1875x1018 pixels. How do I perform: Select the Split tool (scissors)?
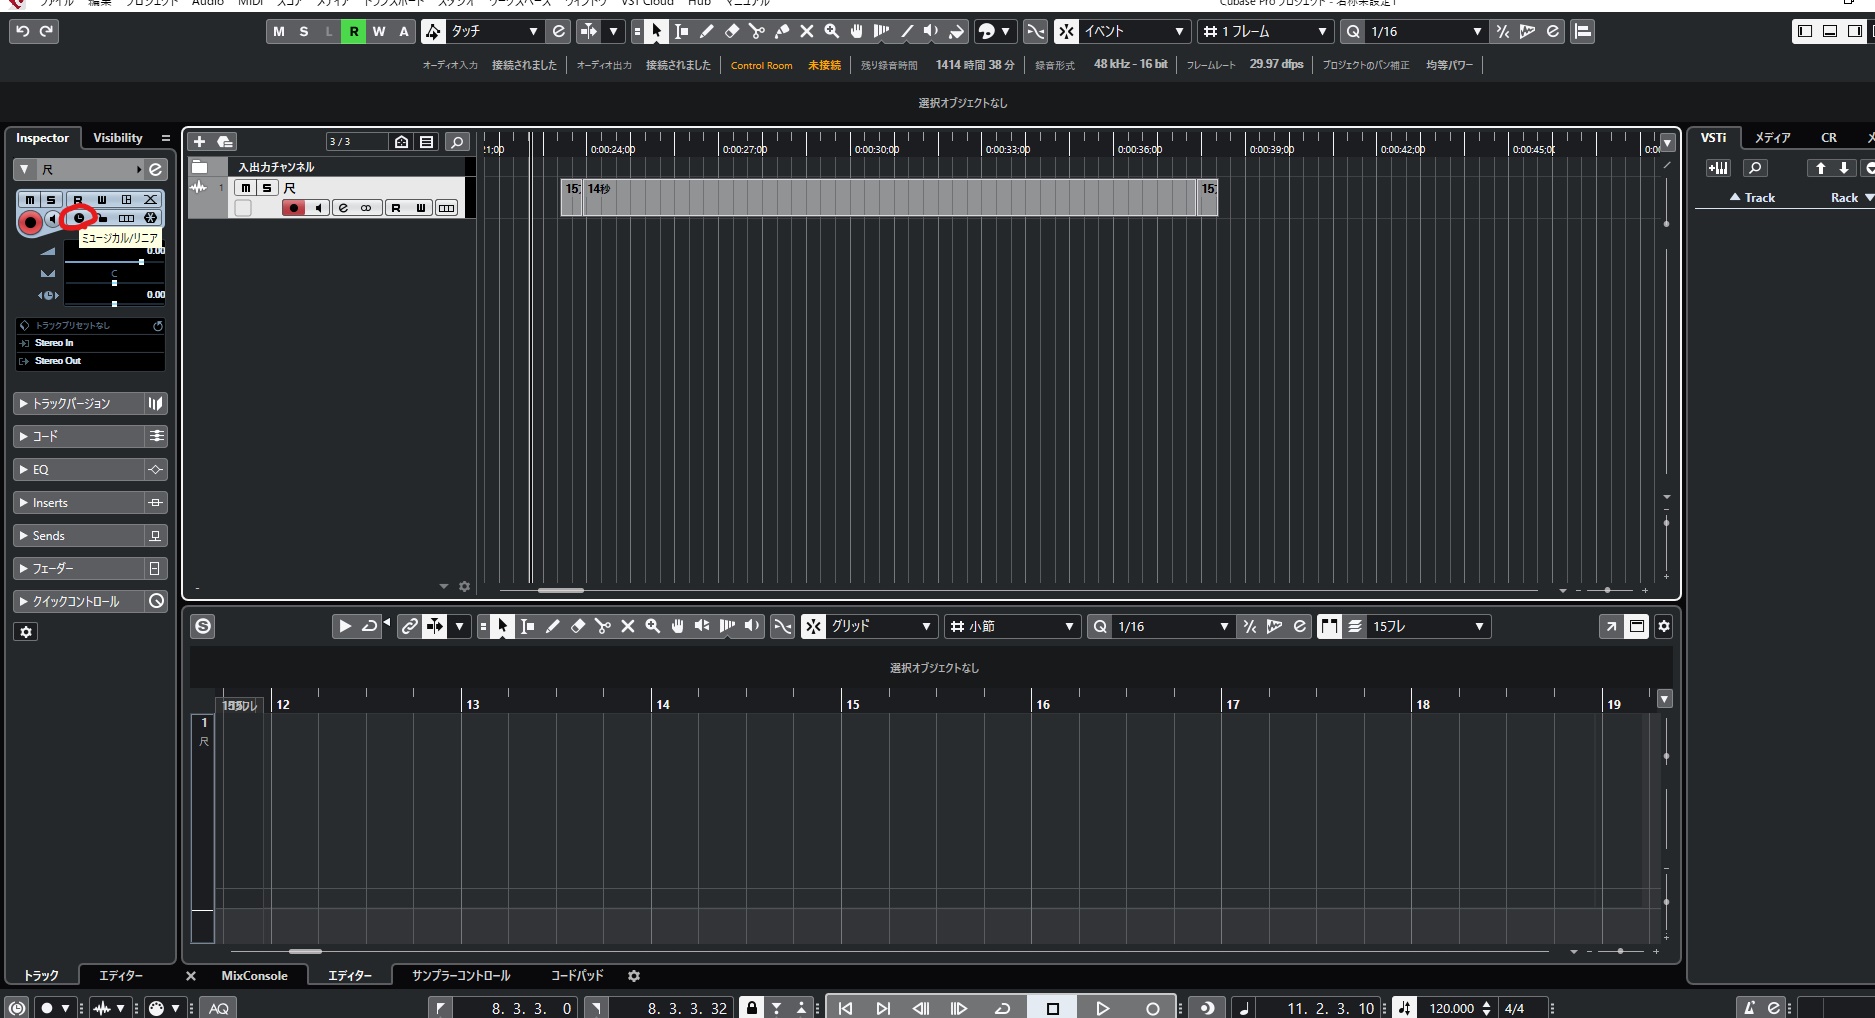coord(757,31)
